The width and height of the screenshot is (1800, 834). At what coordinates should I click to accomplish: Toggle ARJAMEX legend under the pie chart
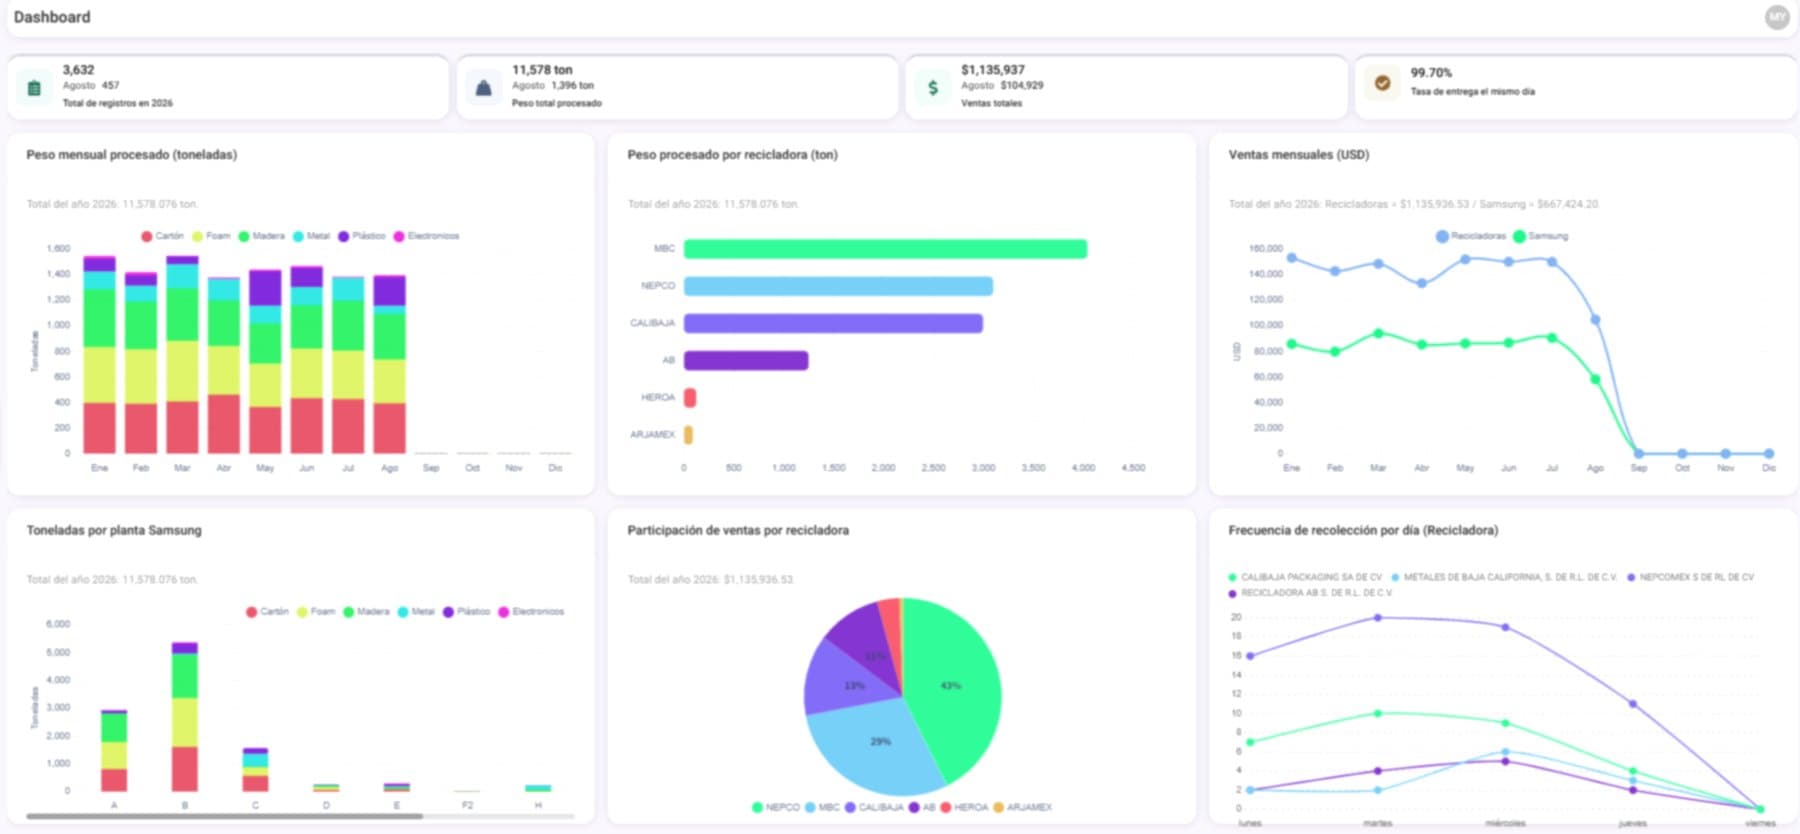pos(1022,807)
